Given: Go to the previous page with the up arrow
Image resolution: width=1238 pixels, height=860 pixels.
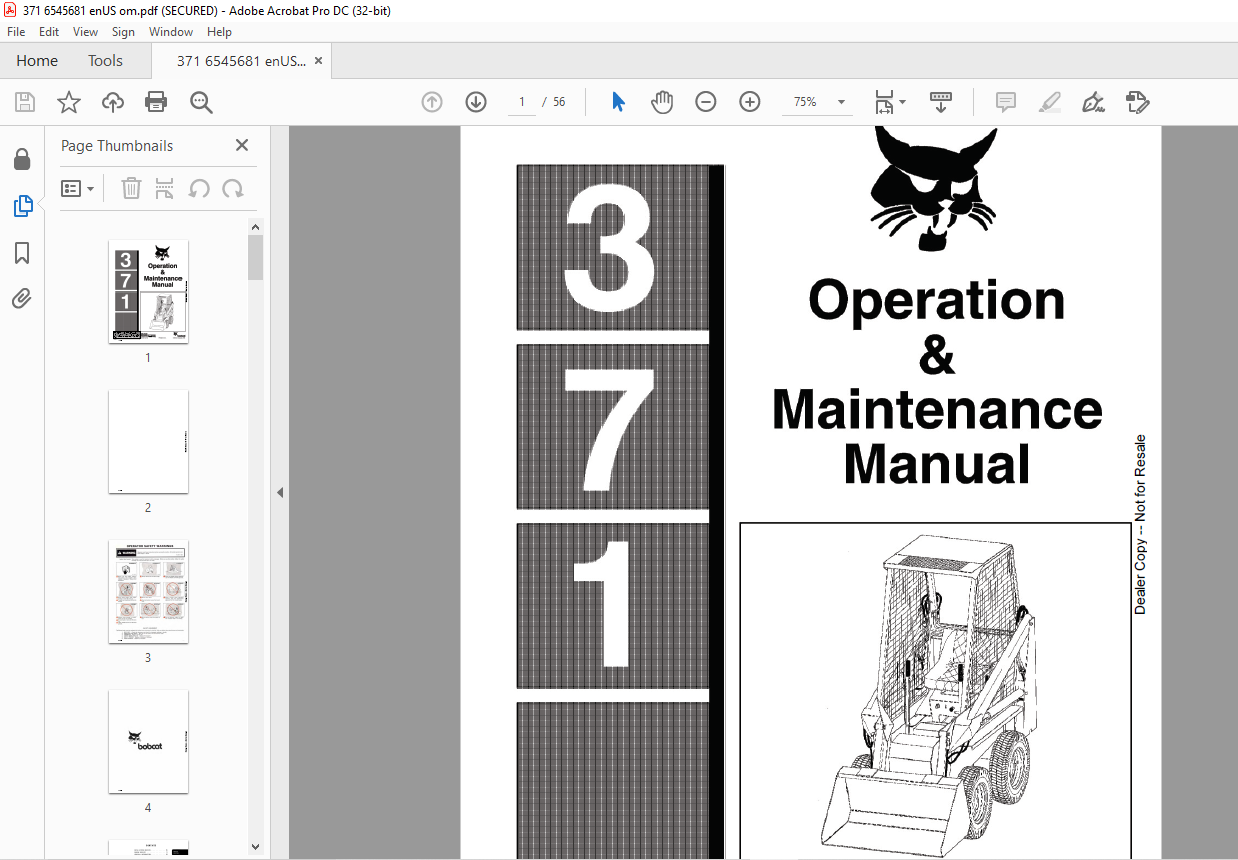Looking at the screenshot, I should tap(432, 102).
